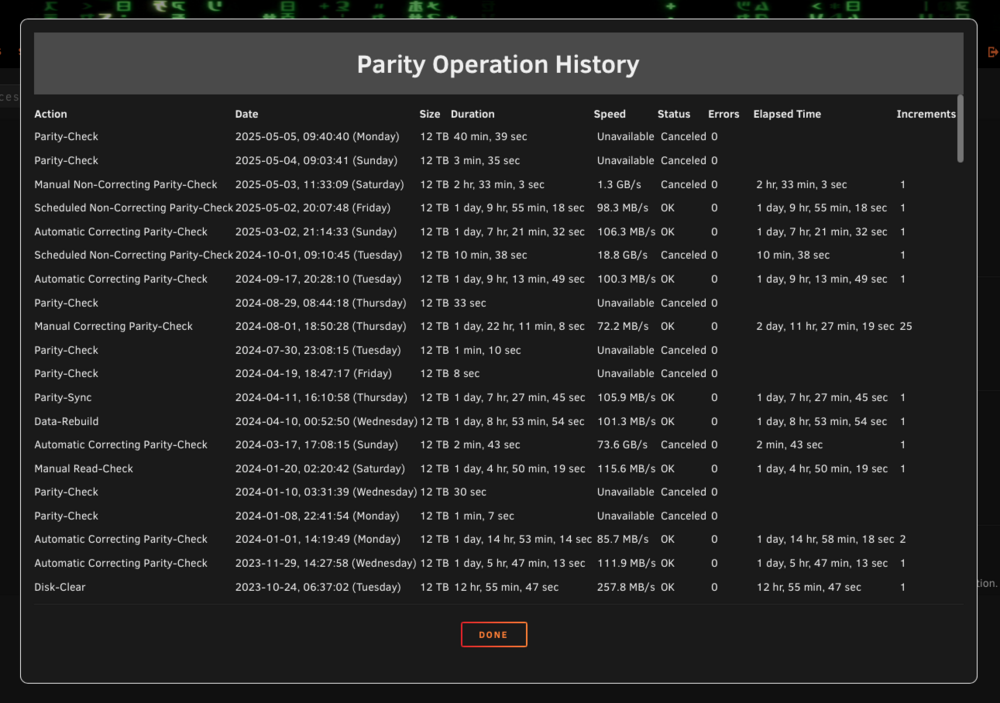The width and height of the screenshot is (1000, 703).
Task: Click the elapsed time 2 min, 43 sec
Action: click(x=790, y=445)
